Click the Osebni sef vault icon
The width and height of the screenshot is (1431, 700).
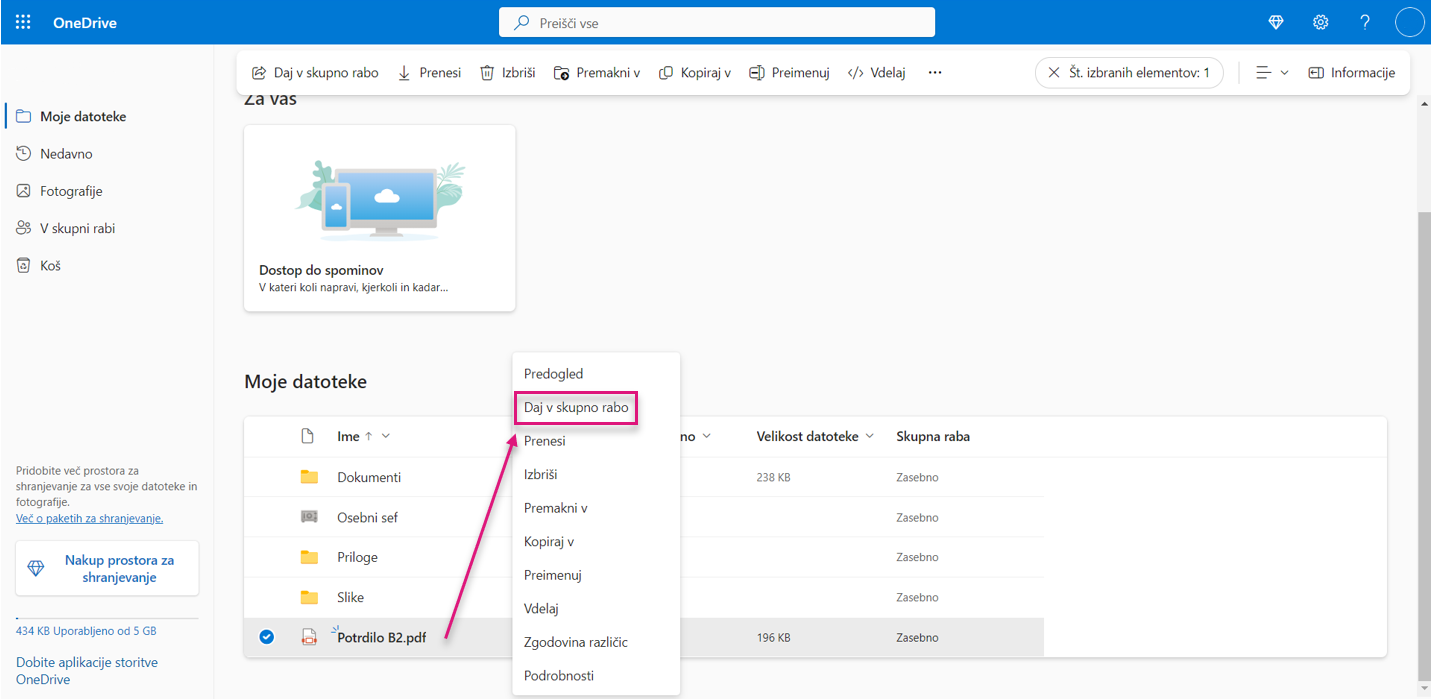309,517
